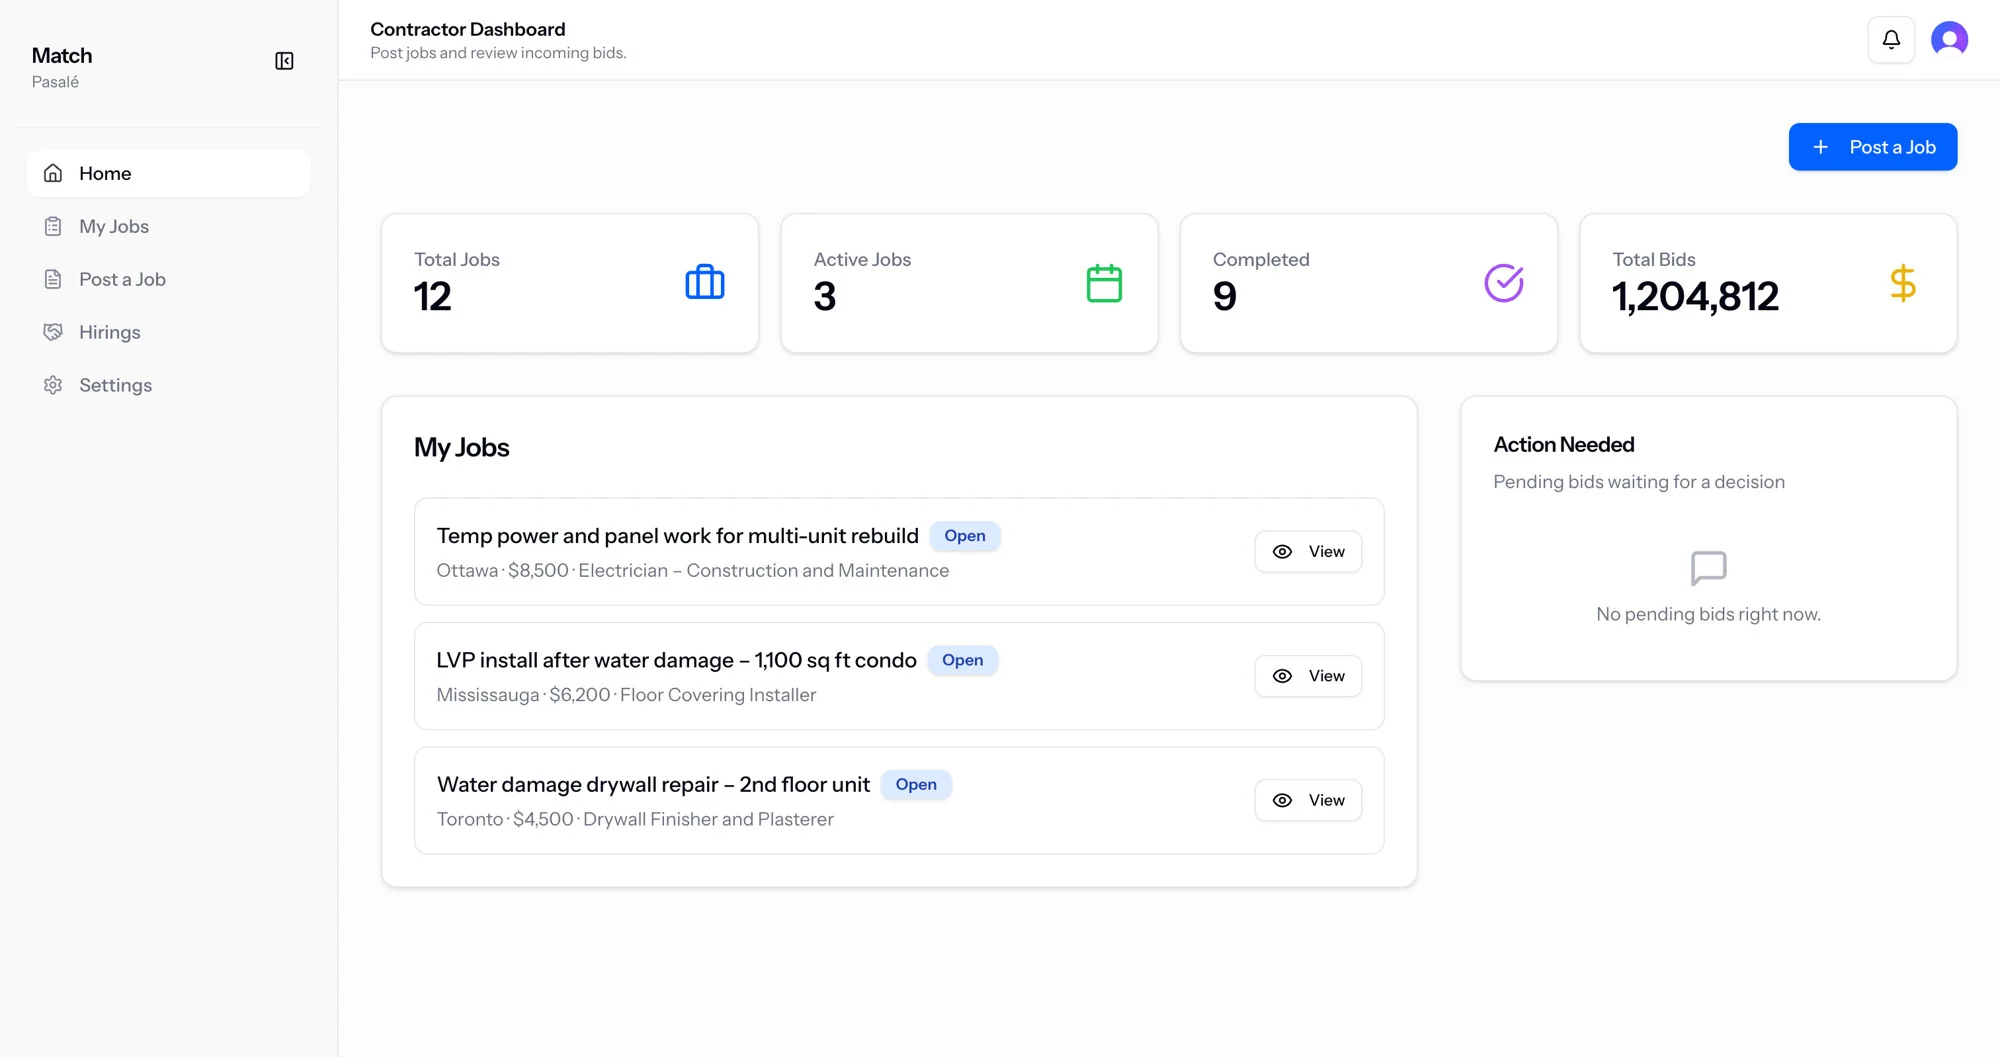Image resolution: width=2000 pixels, height=1057 pixels.
Task: Open the notifications bell
Action: (1891, 40)
